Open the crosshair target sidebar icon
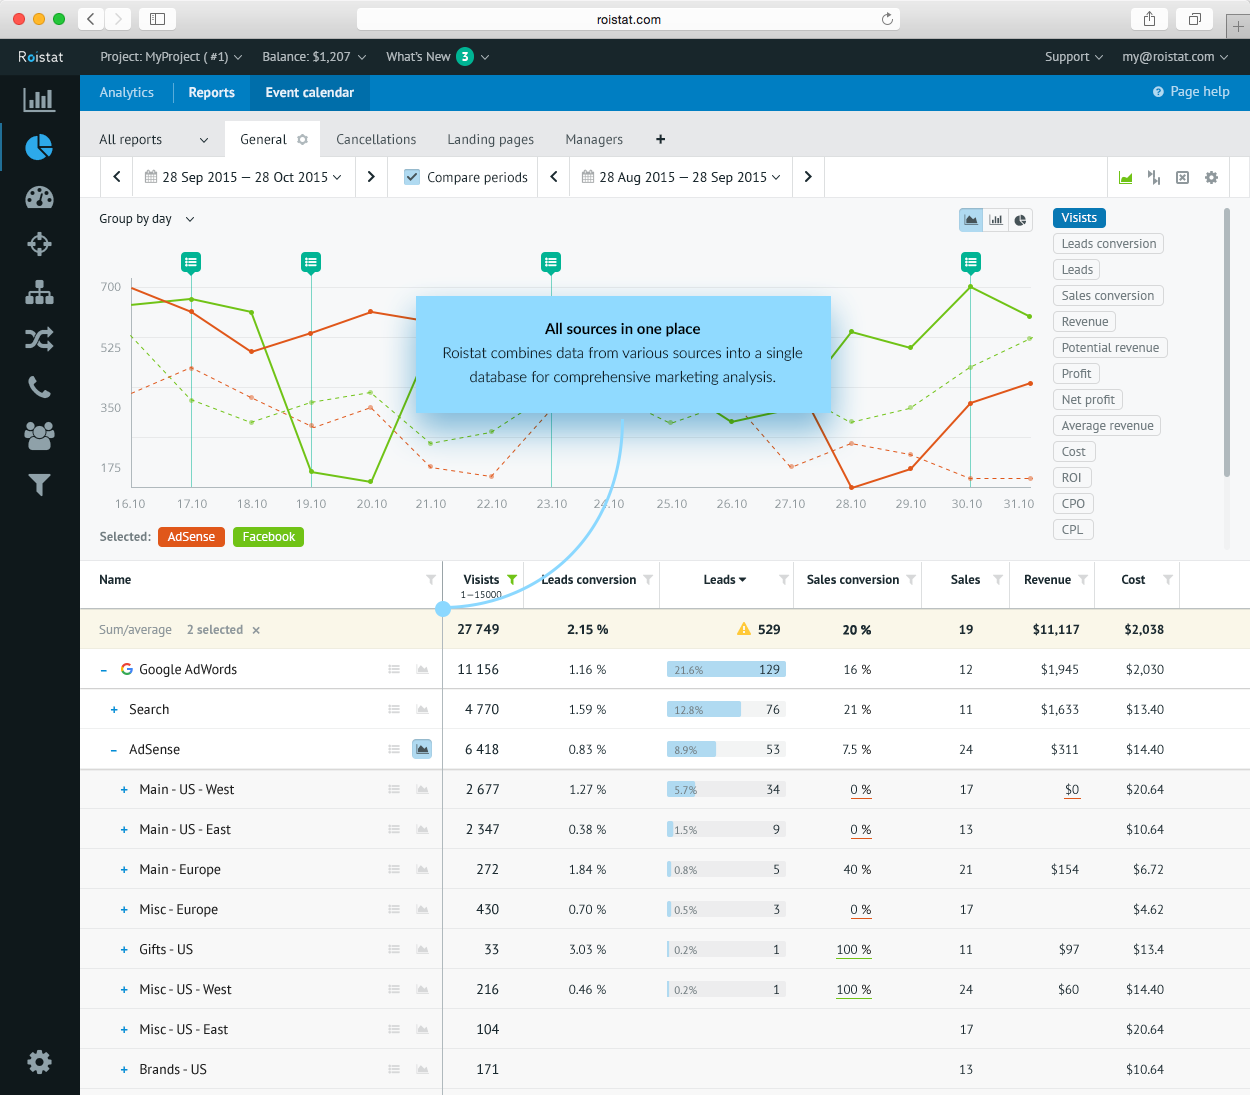 39,244
